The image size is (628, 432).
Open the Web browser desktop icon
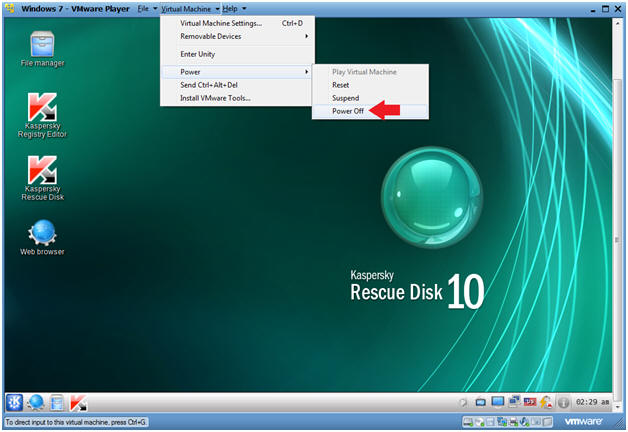pyautogui.click(x=42, y=237)
